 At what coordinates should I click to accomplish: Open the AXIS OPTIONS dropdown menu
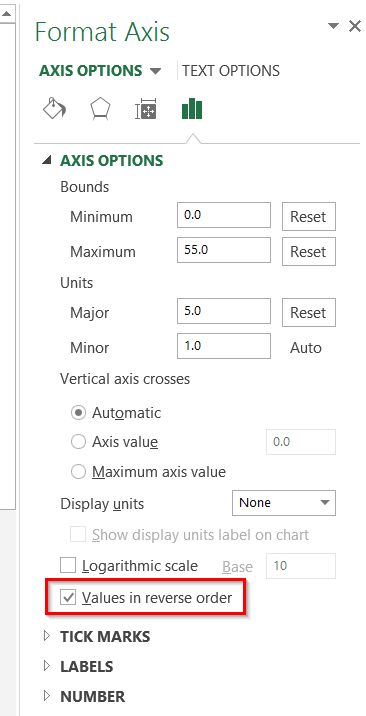[100, 71]
